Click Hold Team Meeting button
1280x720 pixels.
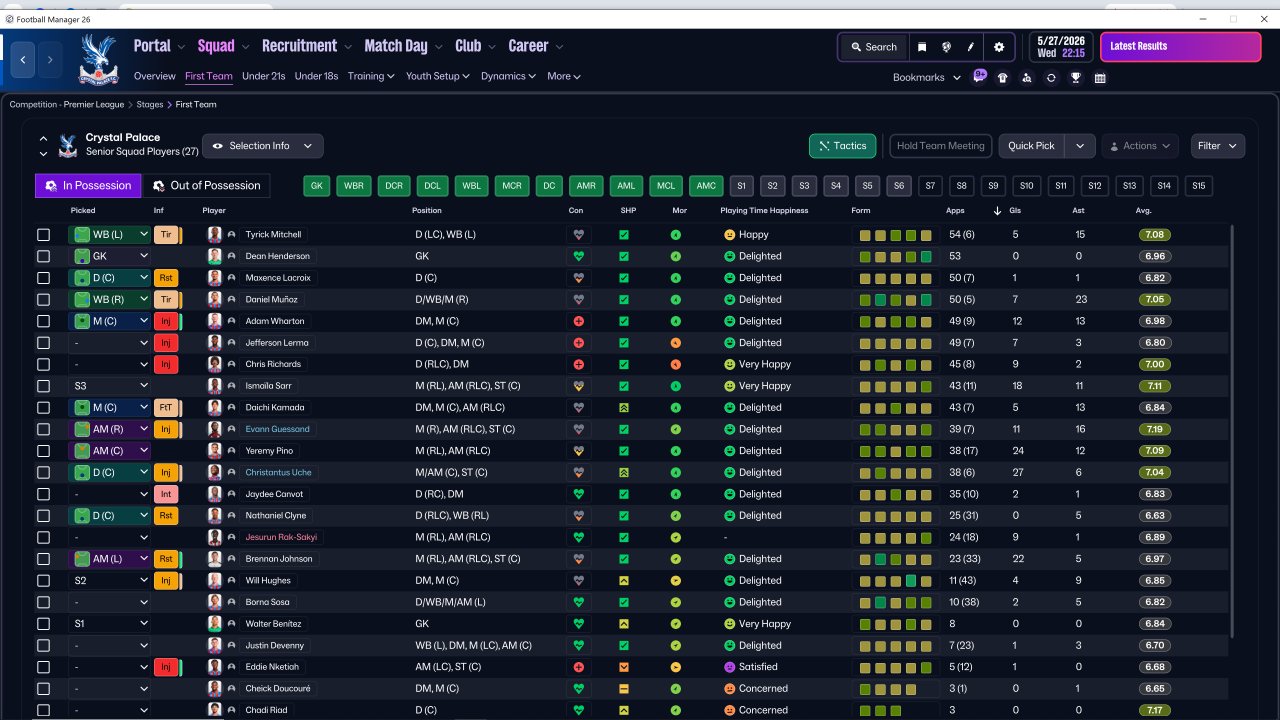[941, 146]
